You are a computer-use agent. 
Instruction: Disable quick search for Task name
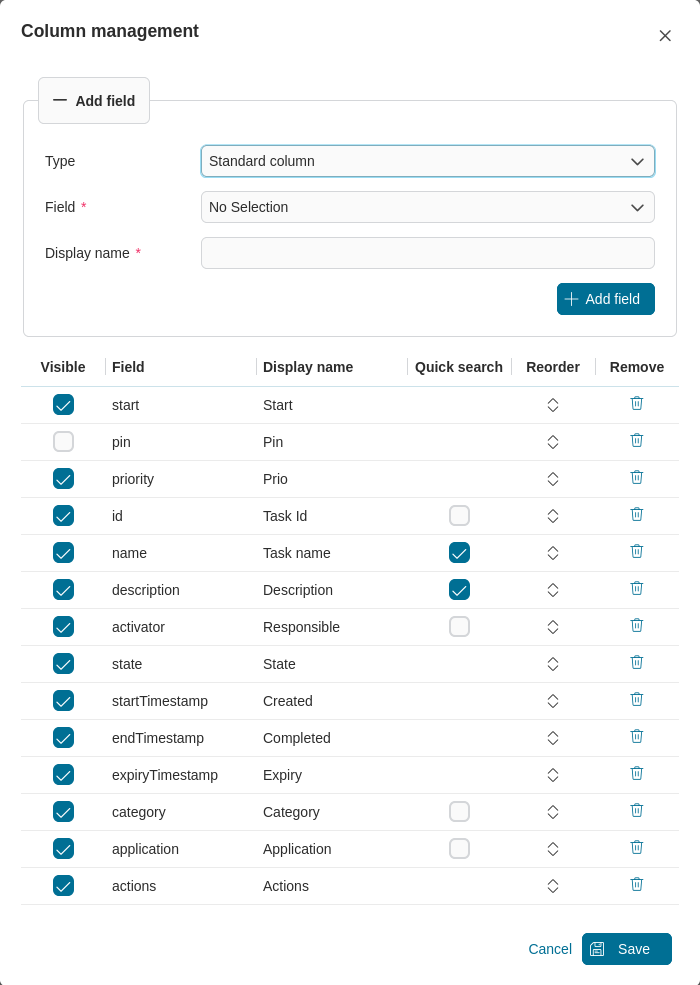[x=459, y=552]
